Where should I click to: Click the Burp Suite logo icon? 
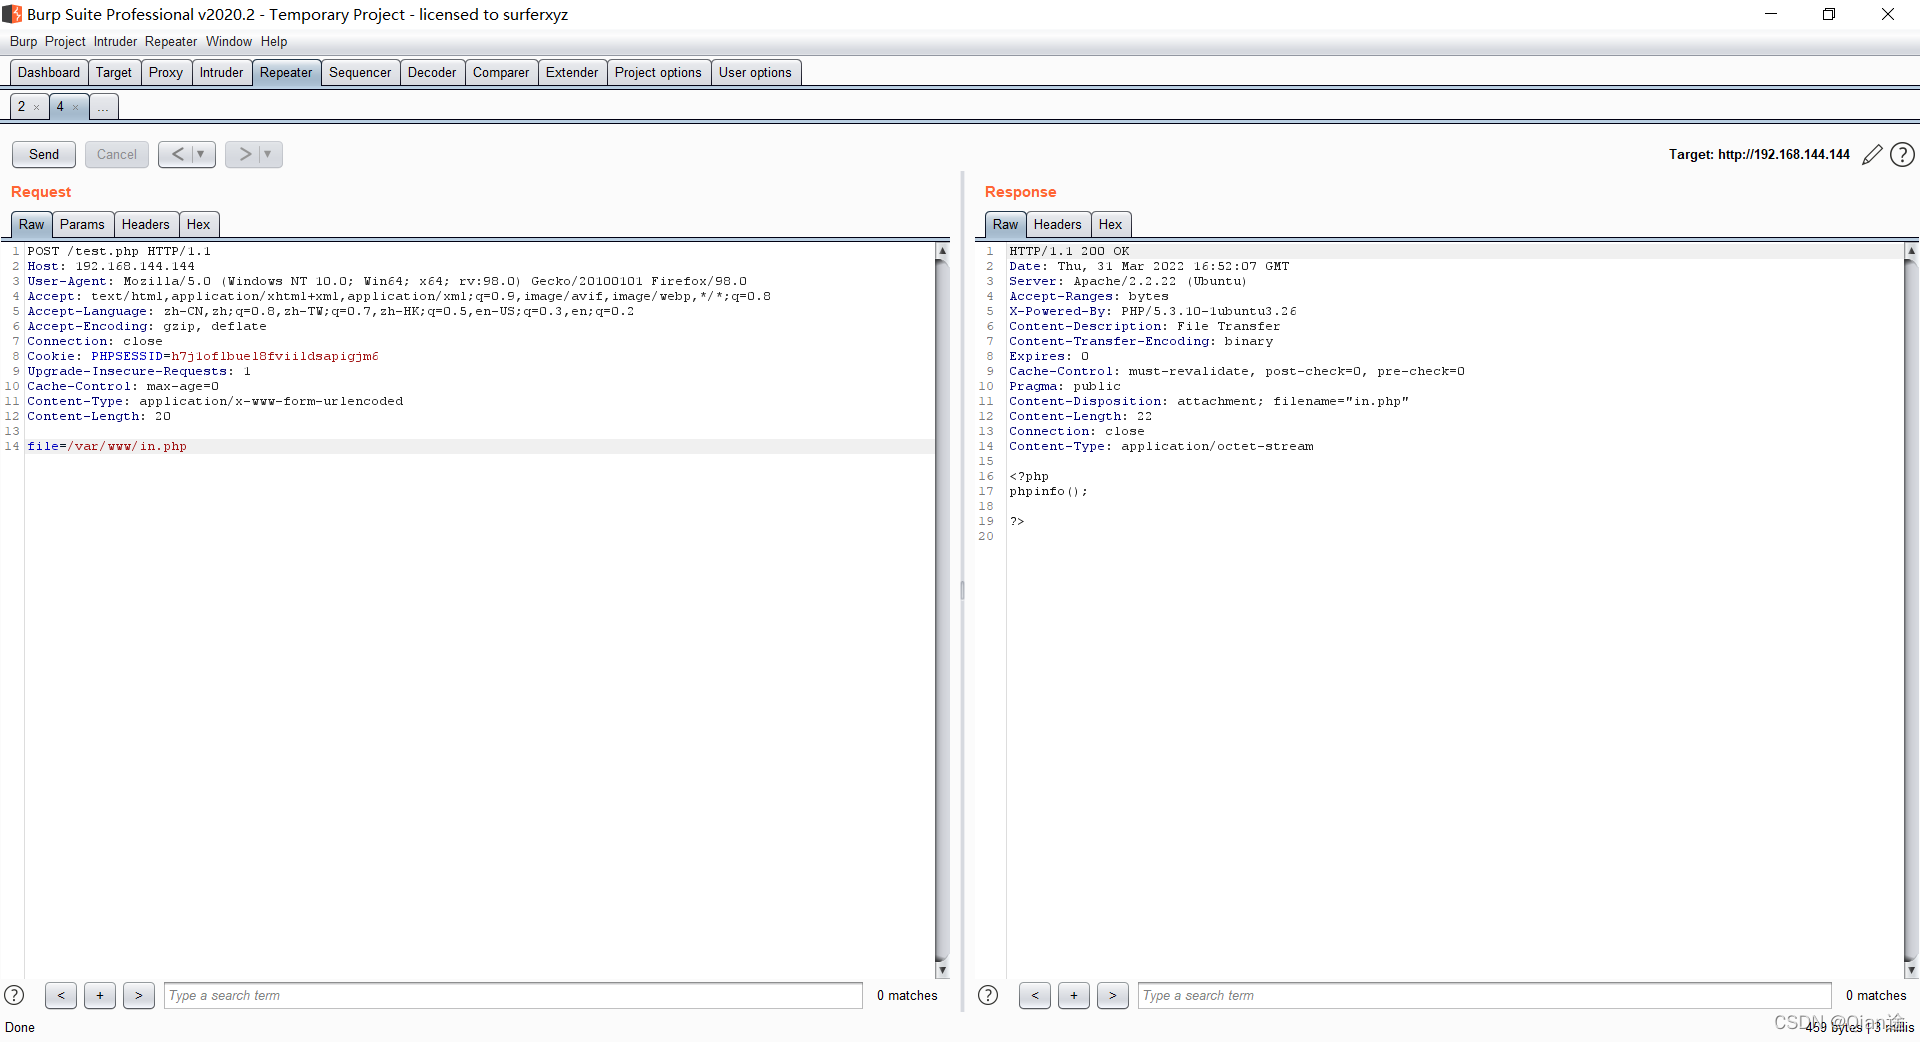point(12,14)
